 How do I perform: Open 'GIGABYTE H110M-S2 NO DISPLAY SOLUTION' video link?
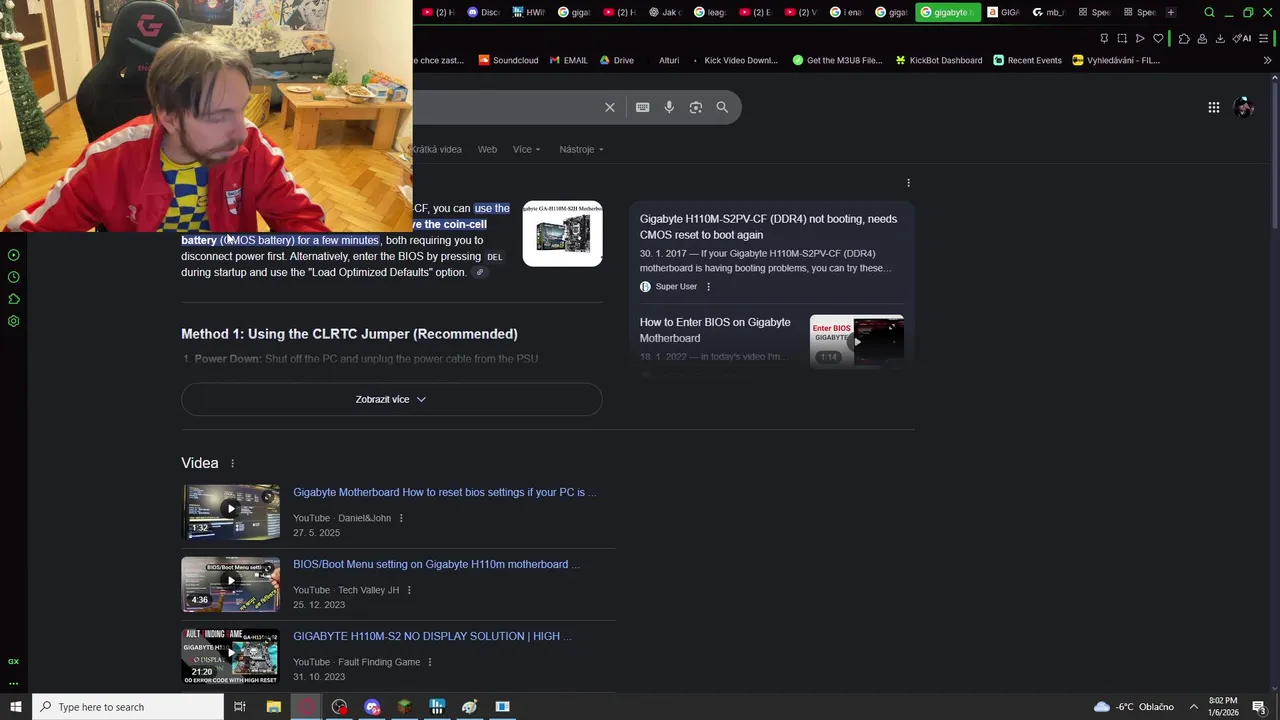(432, 636)
